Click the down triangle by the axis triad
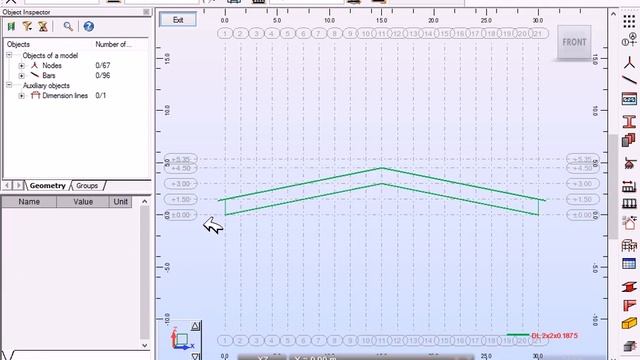Screen dimensions: 640x360 [x=196, y=356]
